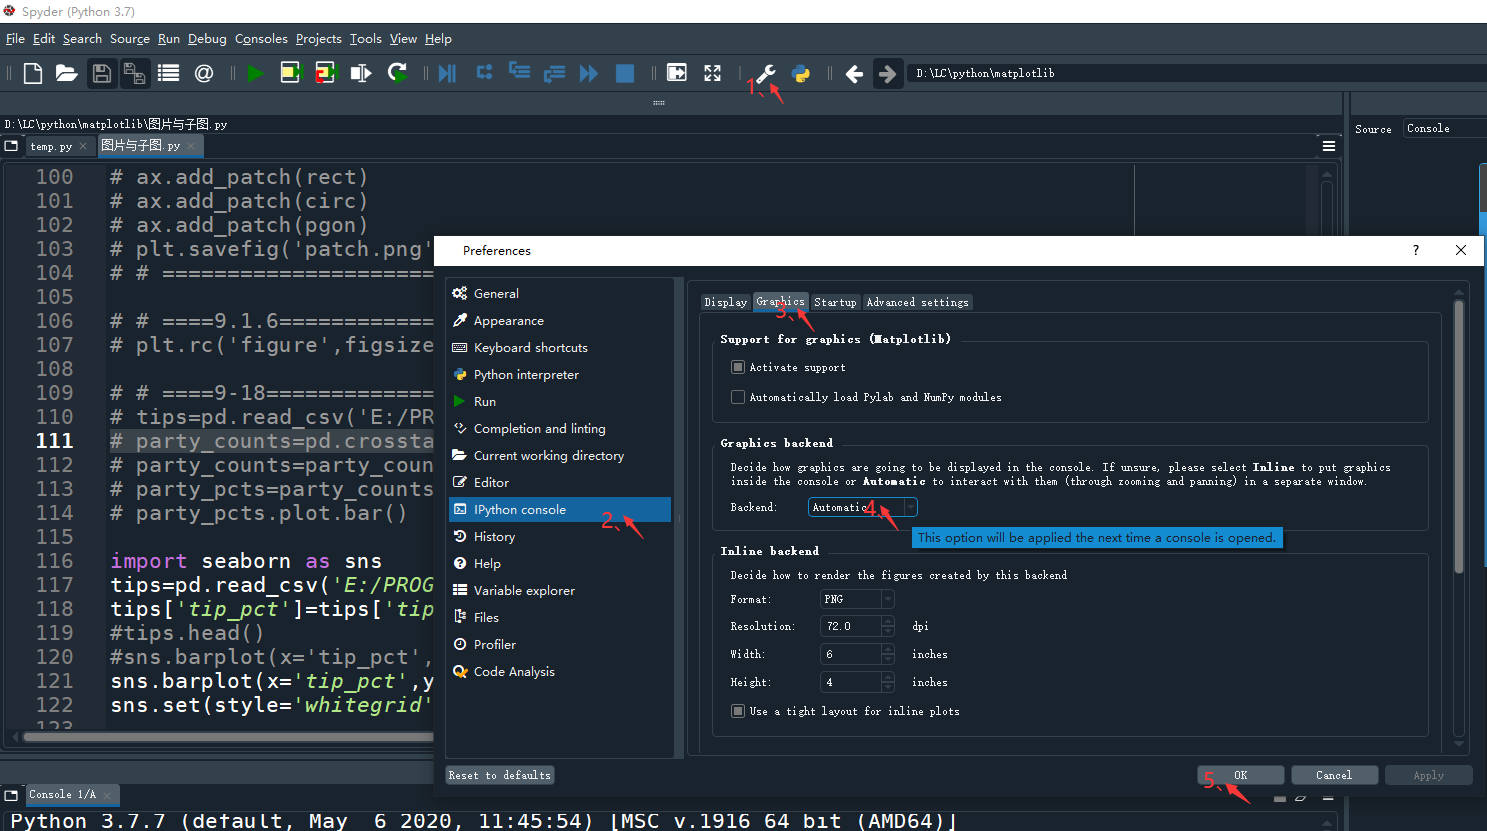This screenshot has width=1487, height=831.
Task: Click the Preferences pane vertical scrollbar thumb
Action: 1459,437
